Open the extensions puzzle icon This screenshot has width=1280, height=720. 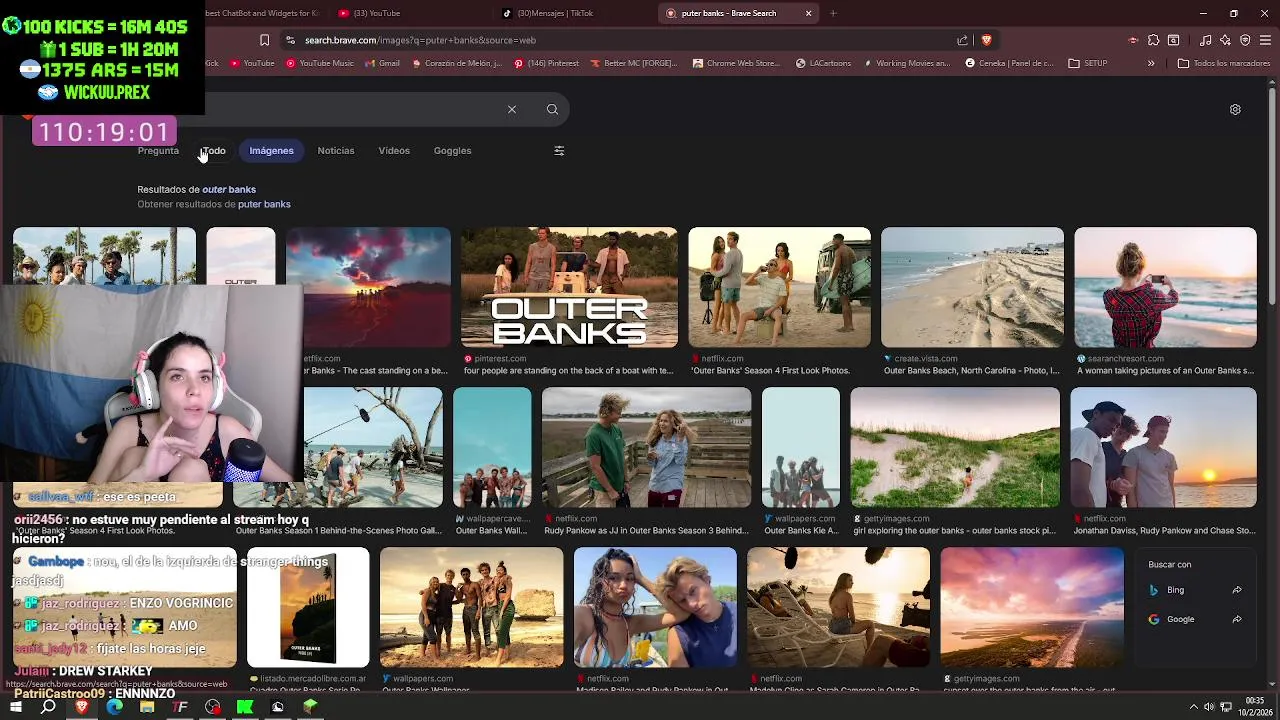tap(1153, 40)
